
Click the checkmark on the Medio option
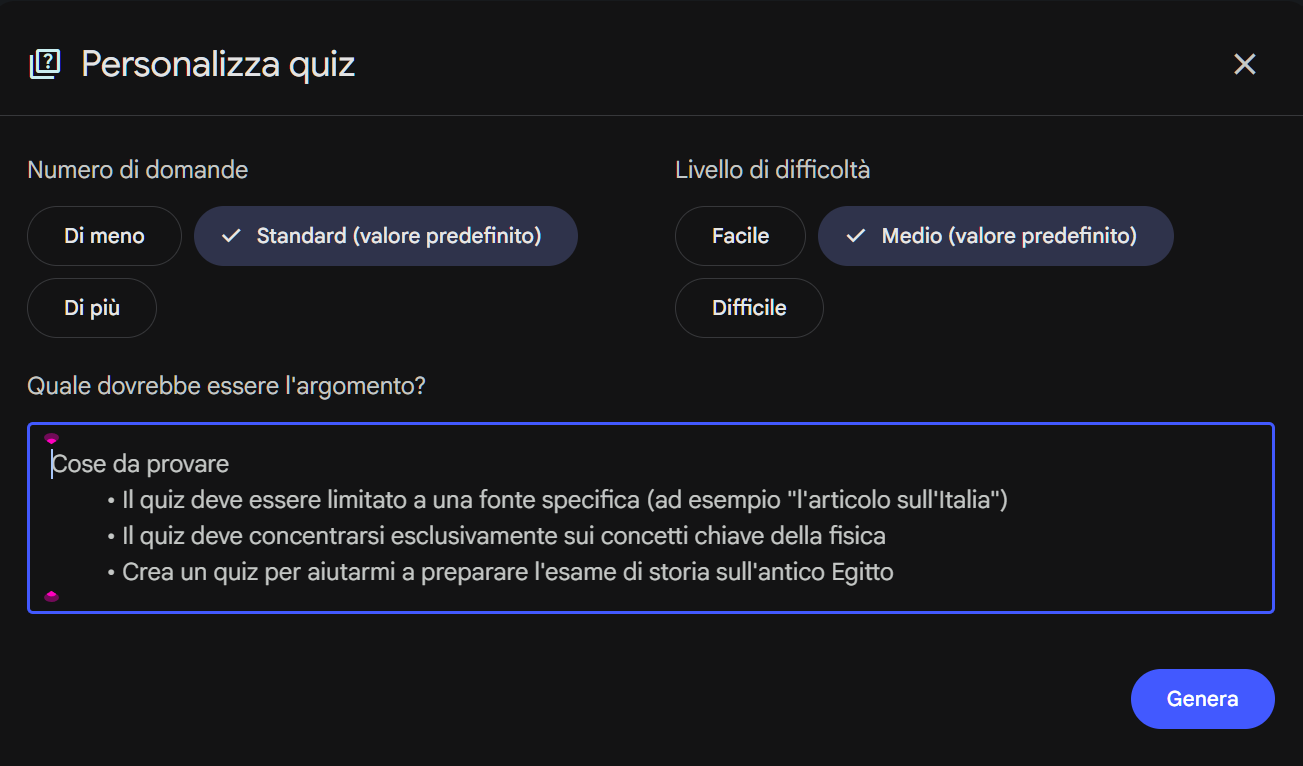click(x=855, y=236)
